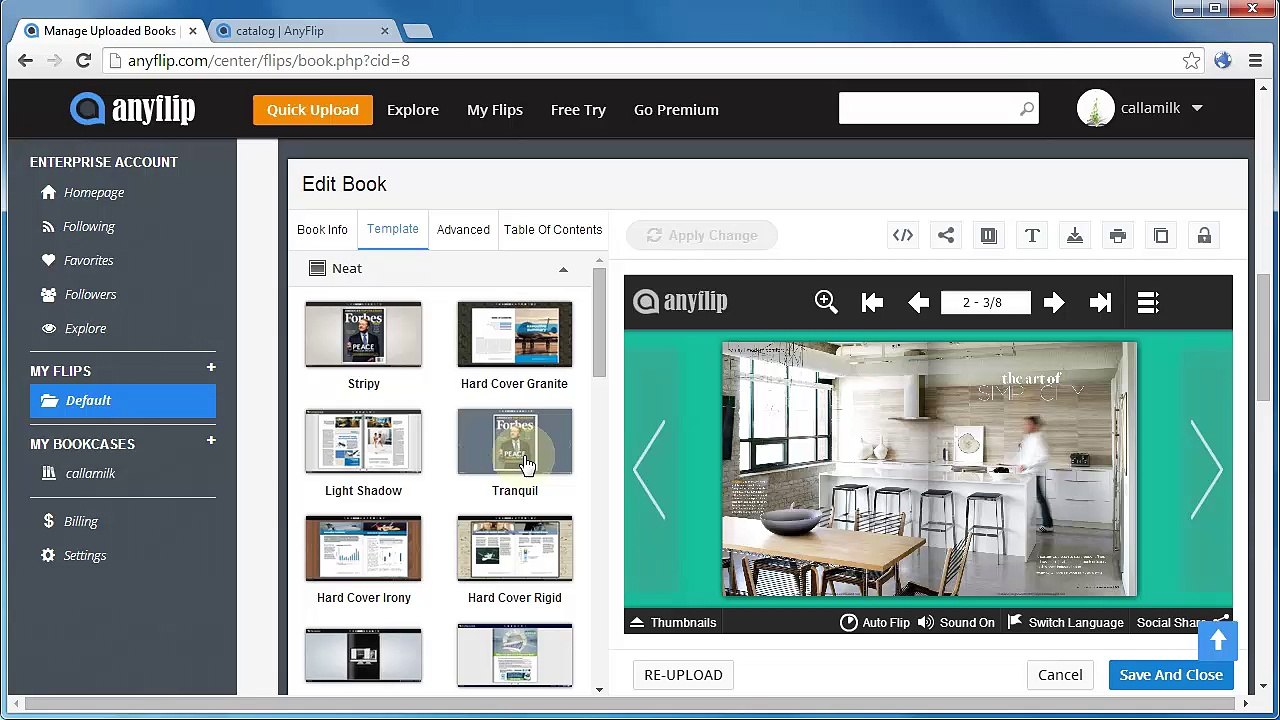Go to next page using viewer toolbar arrow
1280x720 pixels.
pos(1053,302)
